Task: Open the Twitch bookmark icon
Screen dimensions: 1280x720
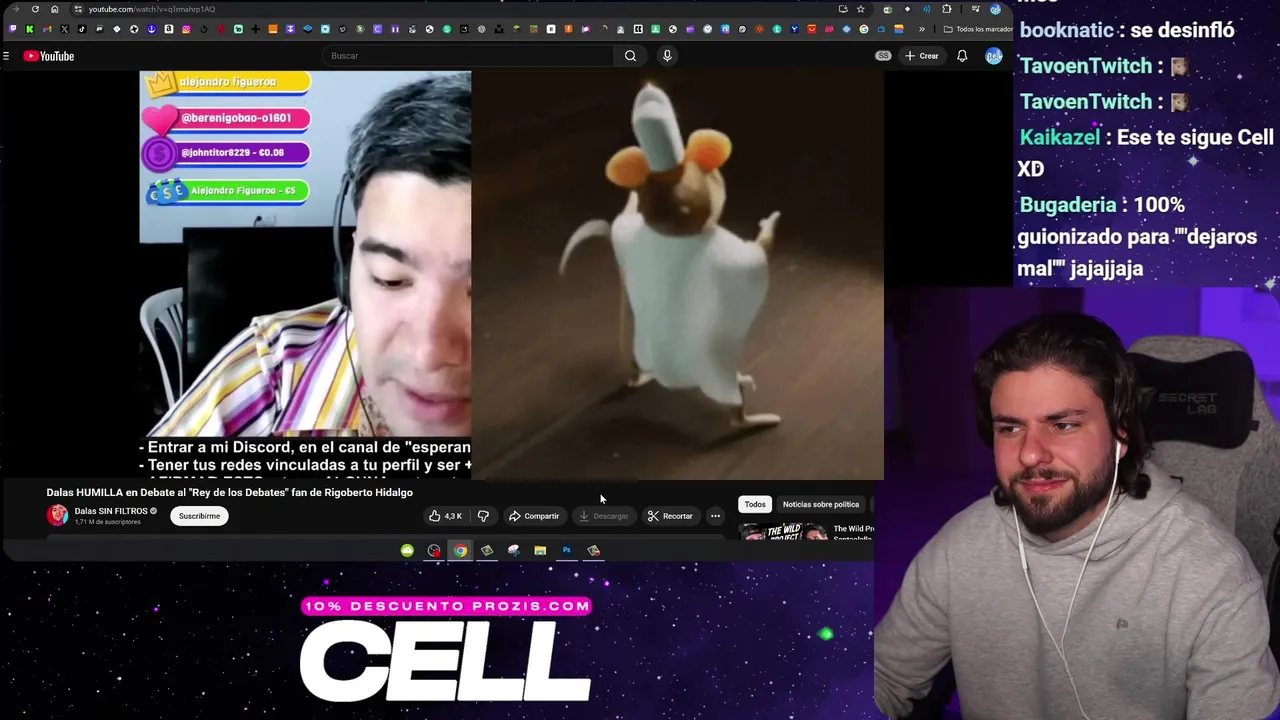Action: [13, 29]
